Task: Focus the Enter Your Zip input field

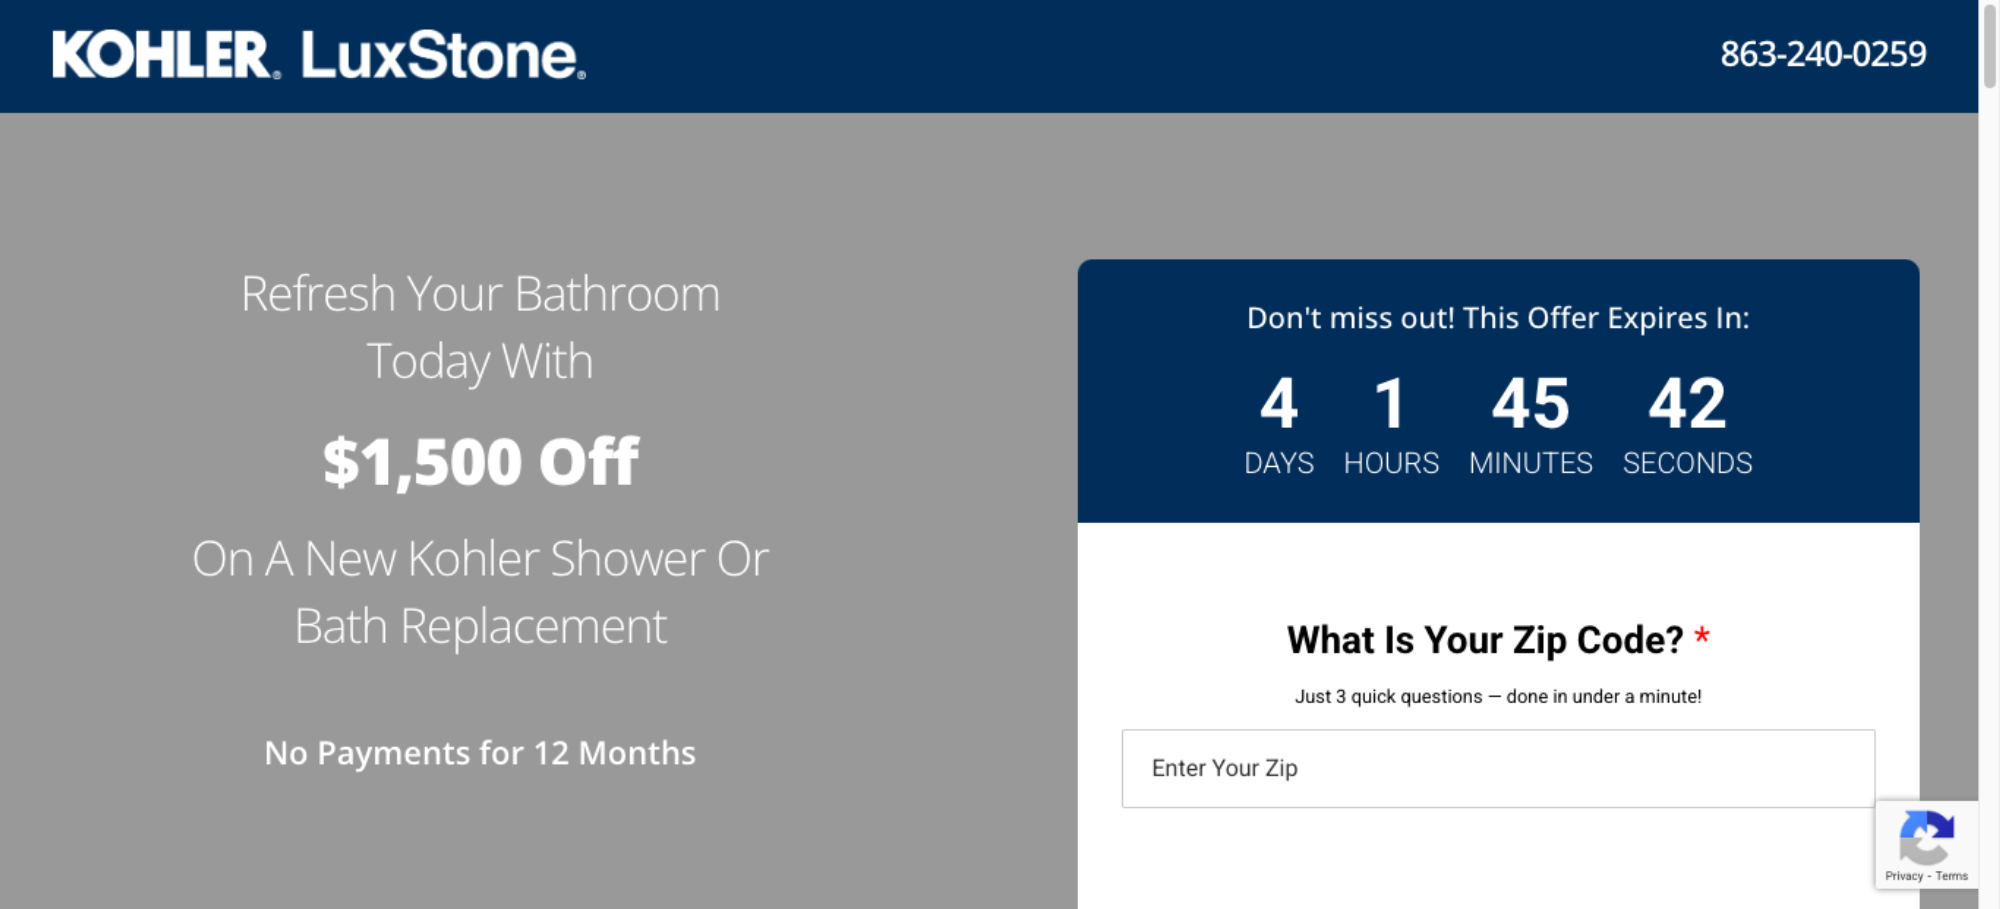Action: [1497, 768]
